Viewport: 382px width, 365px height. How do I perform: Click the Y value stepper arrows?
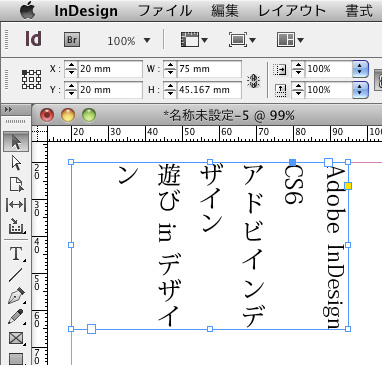pos(71,90)
